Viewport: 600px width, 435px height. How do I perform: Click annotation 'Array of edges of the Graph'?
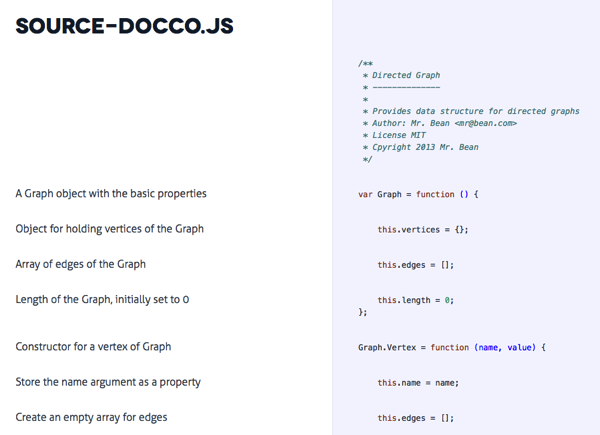tap(80, 264)
